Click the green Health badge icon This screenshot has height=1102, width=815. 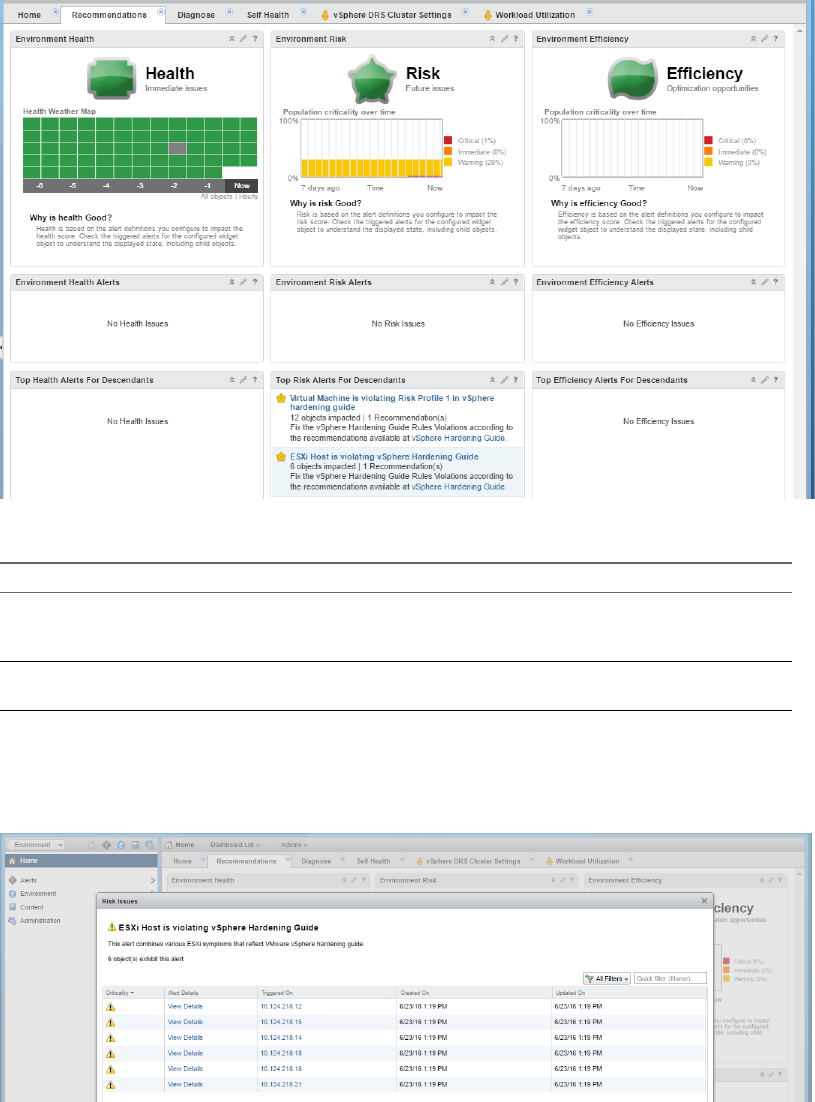112,78
